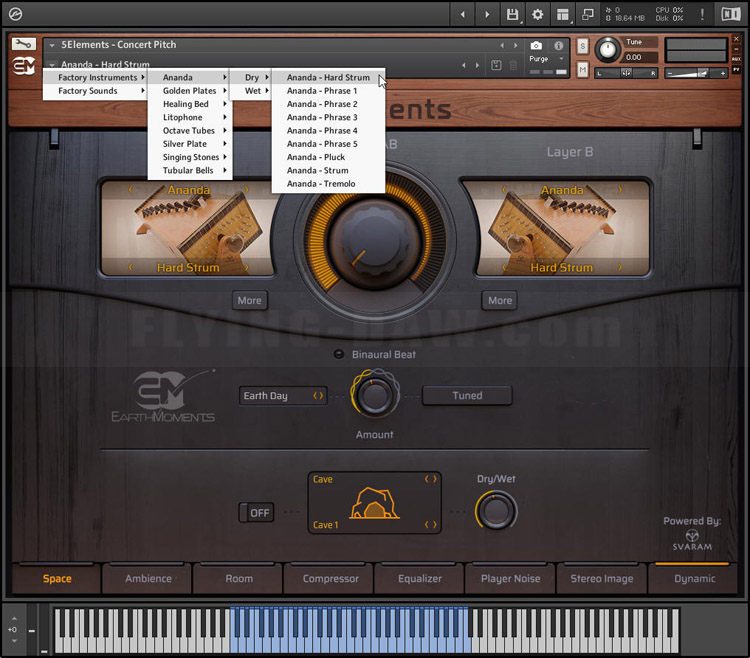
Task: Open the Tubular Bells submenu item
Action: (x=190, y=170)
